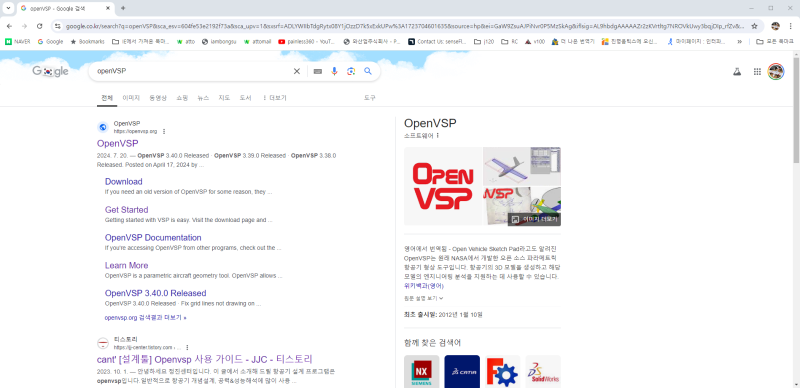Switch to the 지도 tab
The image size is (800, 388).
(x=224, y=98)
